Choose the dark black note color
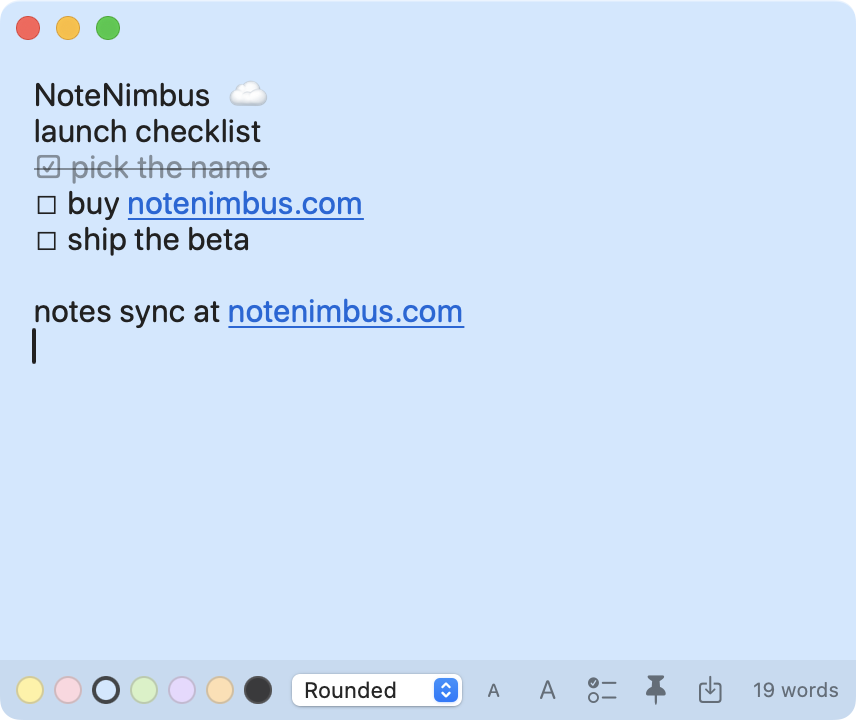 click(258, 690)
